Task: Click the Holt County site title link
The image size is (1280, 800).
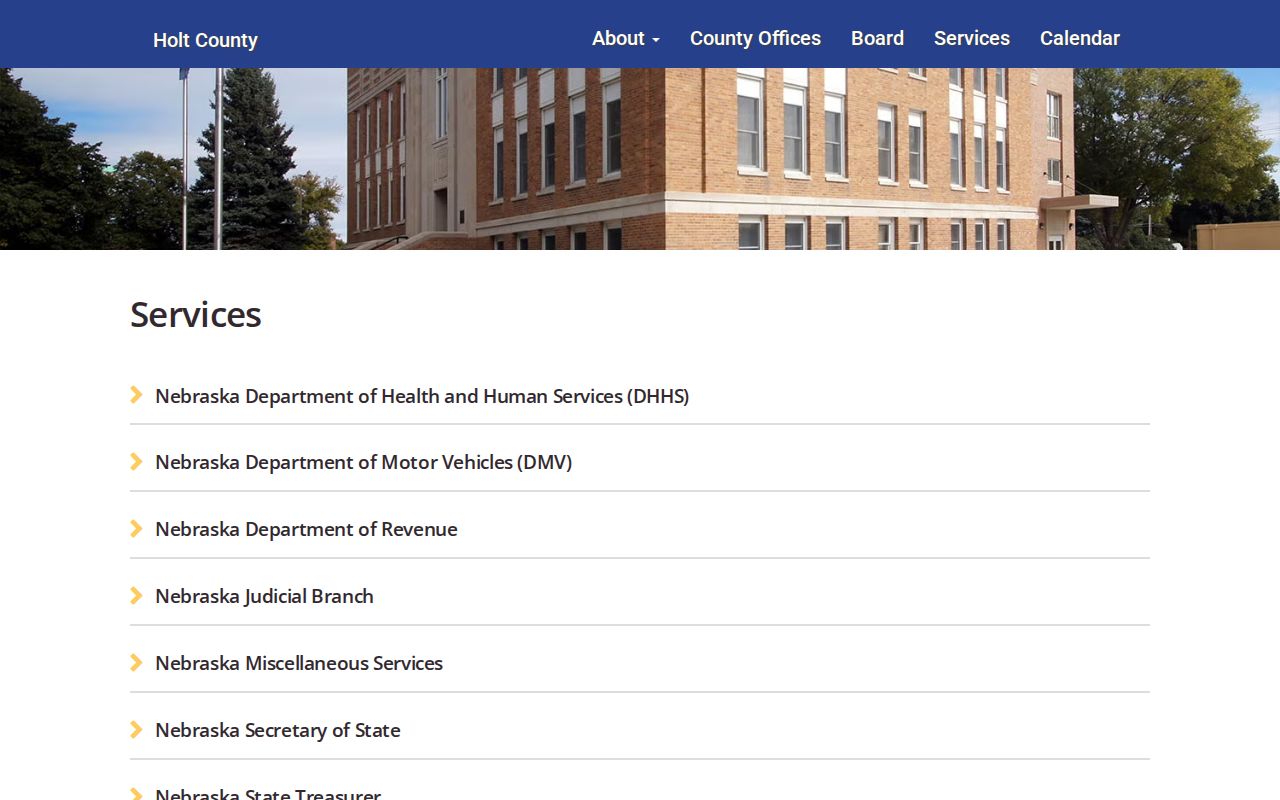Action: [x=205, y=40]
